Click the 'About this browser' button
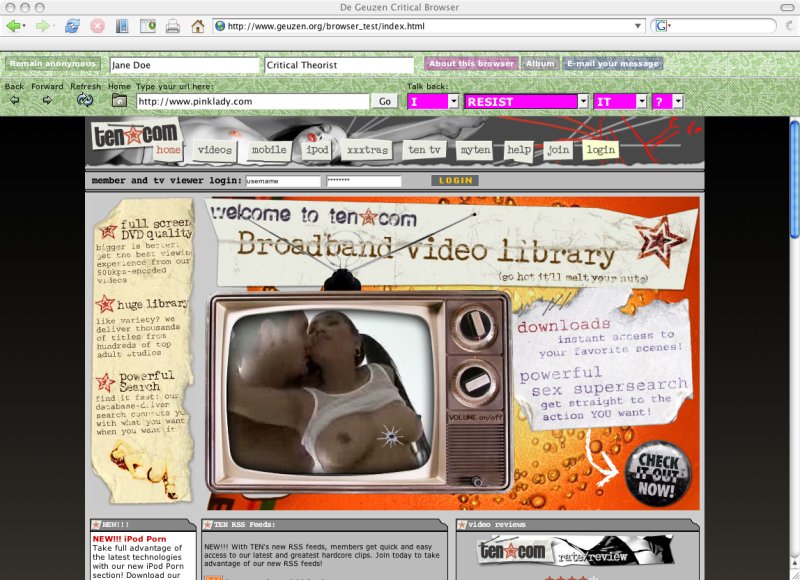This screenshot has height=580, width=800. [471, 64]
